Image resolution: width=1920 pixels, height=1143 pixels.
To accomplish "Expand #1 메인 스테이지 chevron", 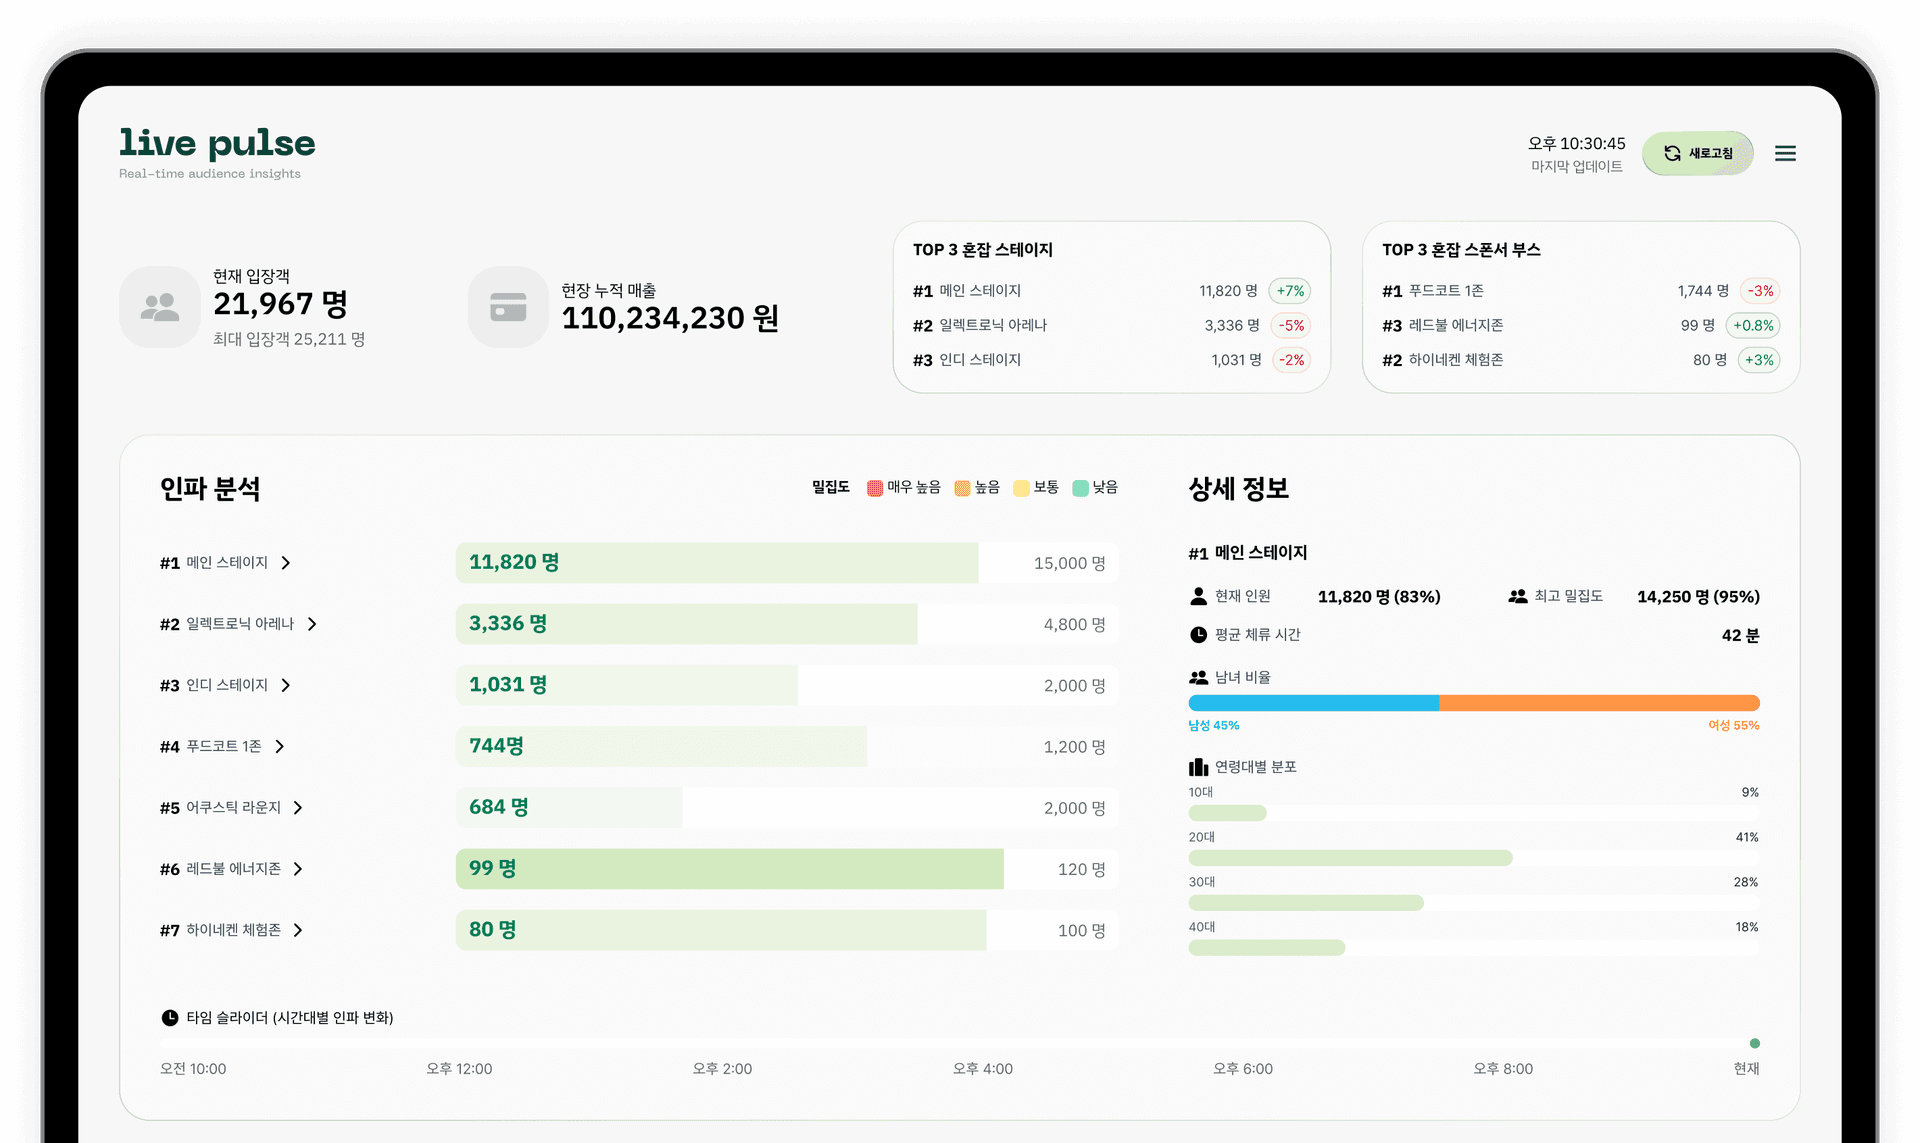I will point(286,563).
